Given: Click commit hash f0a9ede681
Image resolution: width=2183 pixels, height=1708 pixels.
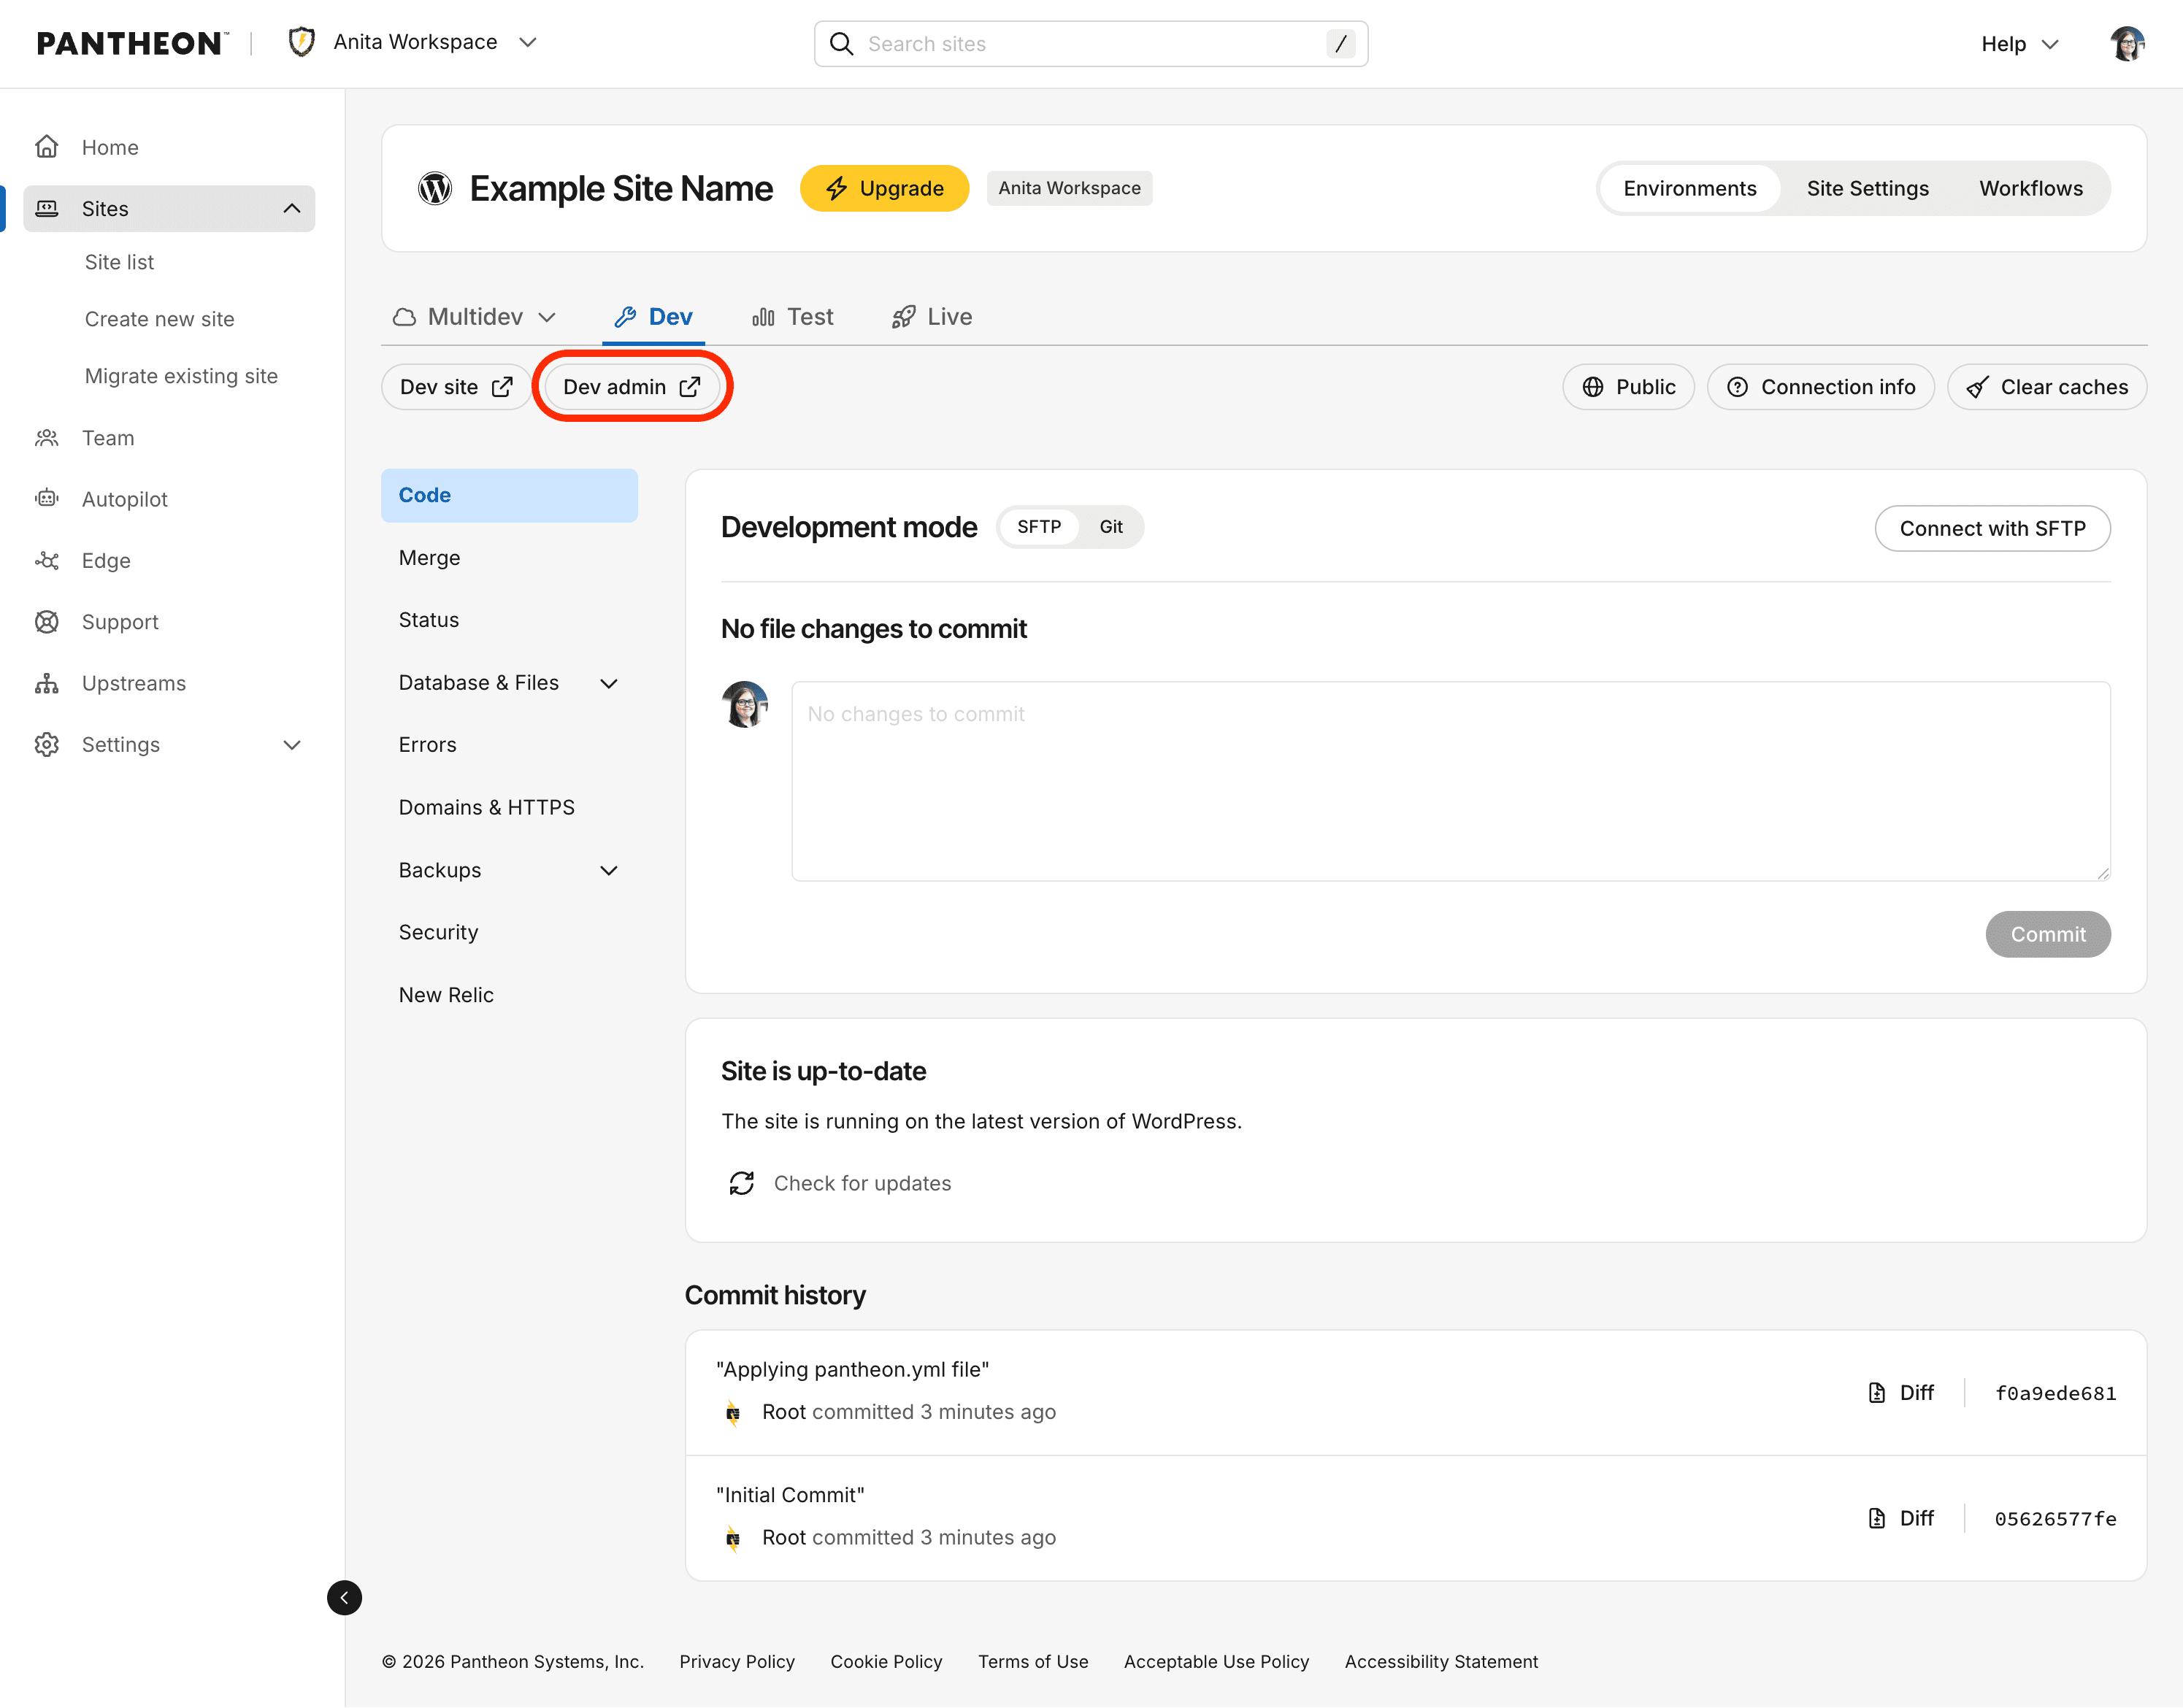Looking at the screenshot, I should (x=2055, y=1393).
